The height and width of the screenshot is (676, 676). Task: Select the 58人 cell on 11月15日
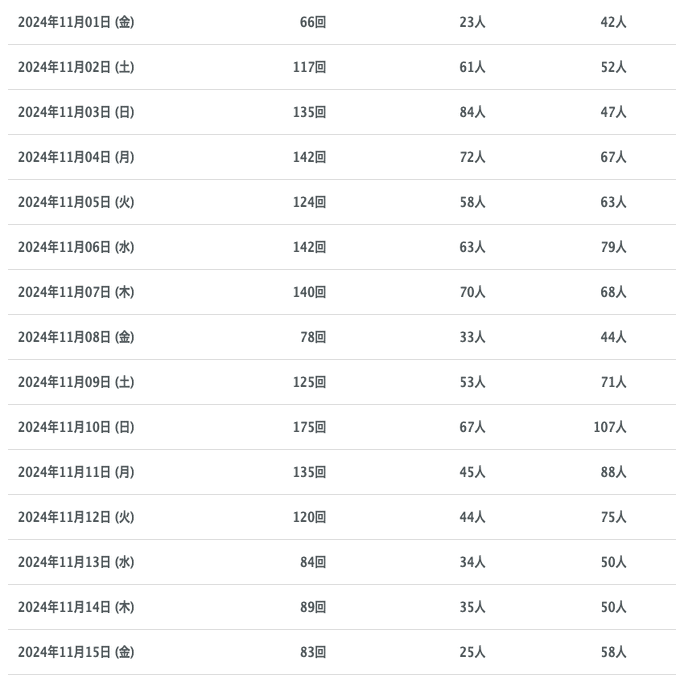pos(613,652)
